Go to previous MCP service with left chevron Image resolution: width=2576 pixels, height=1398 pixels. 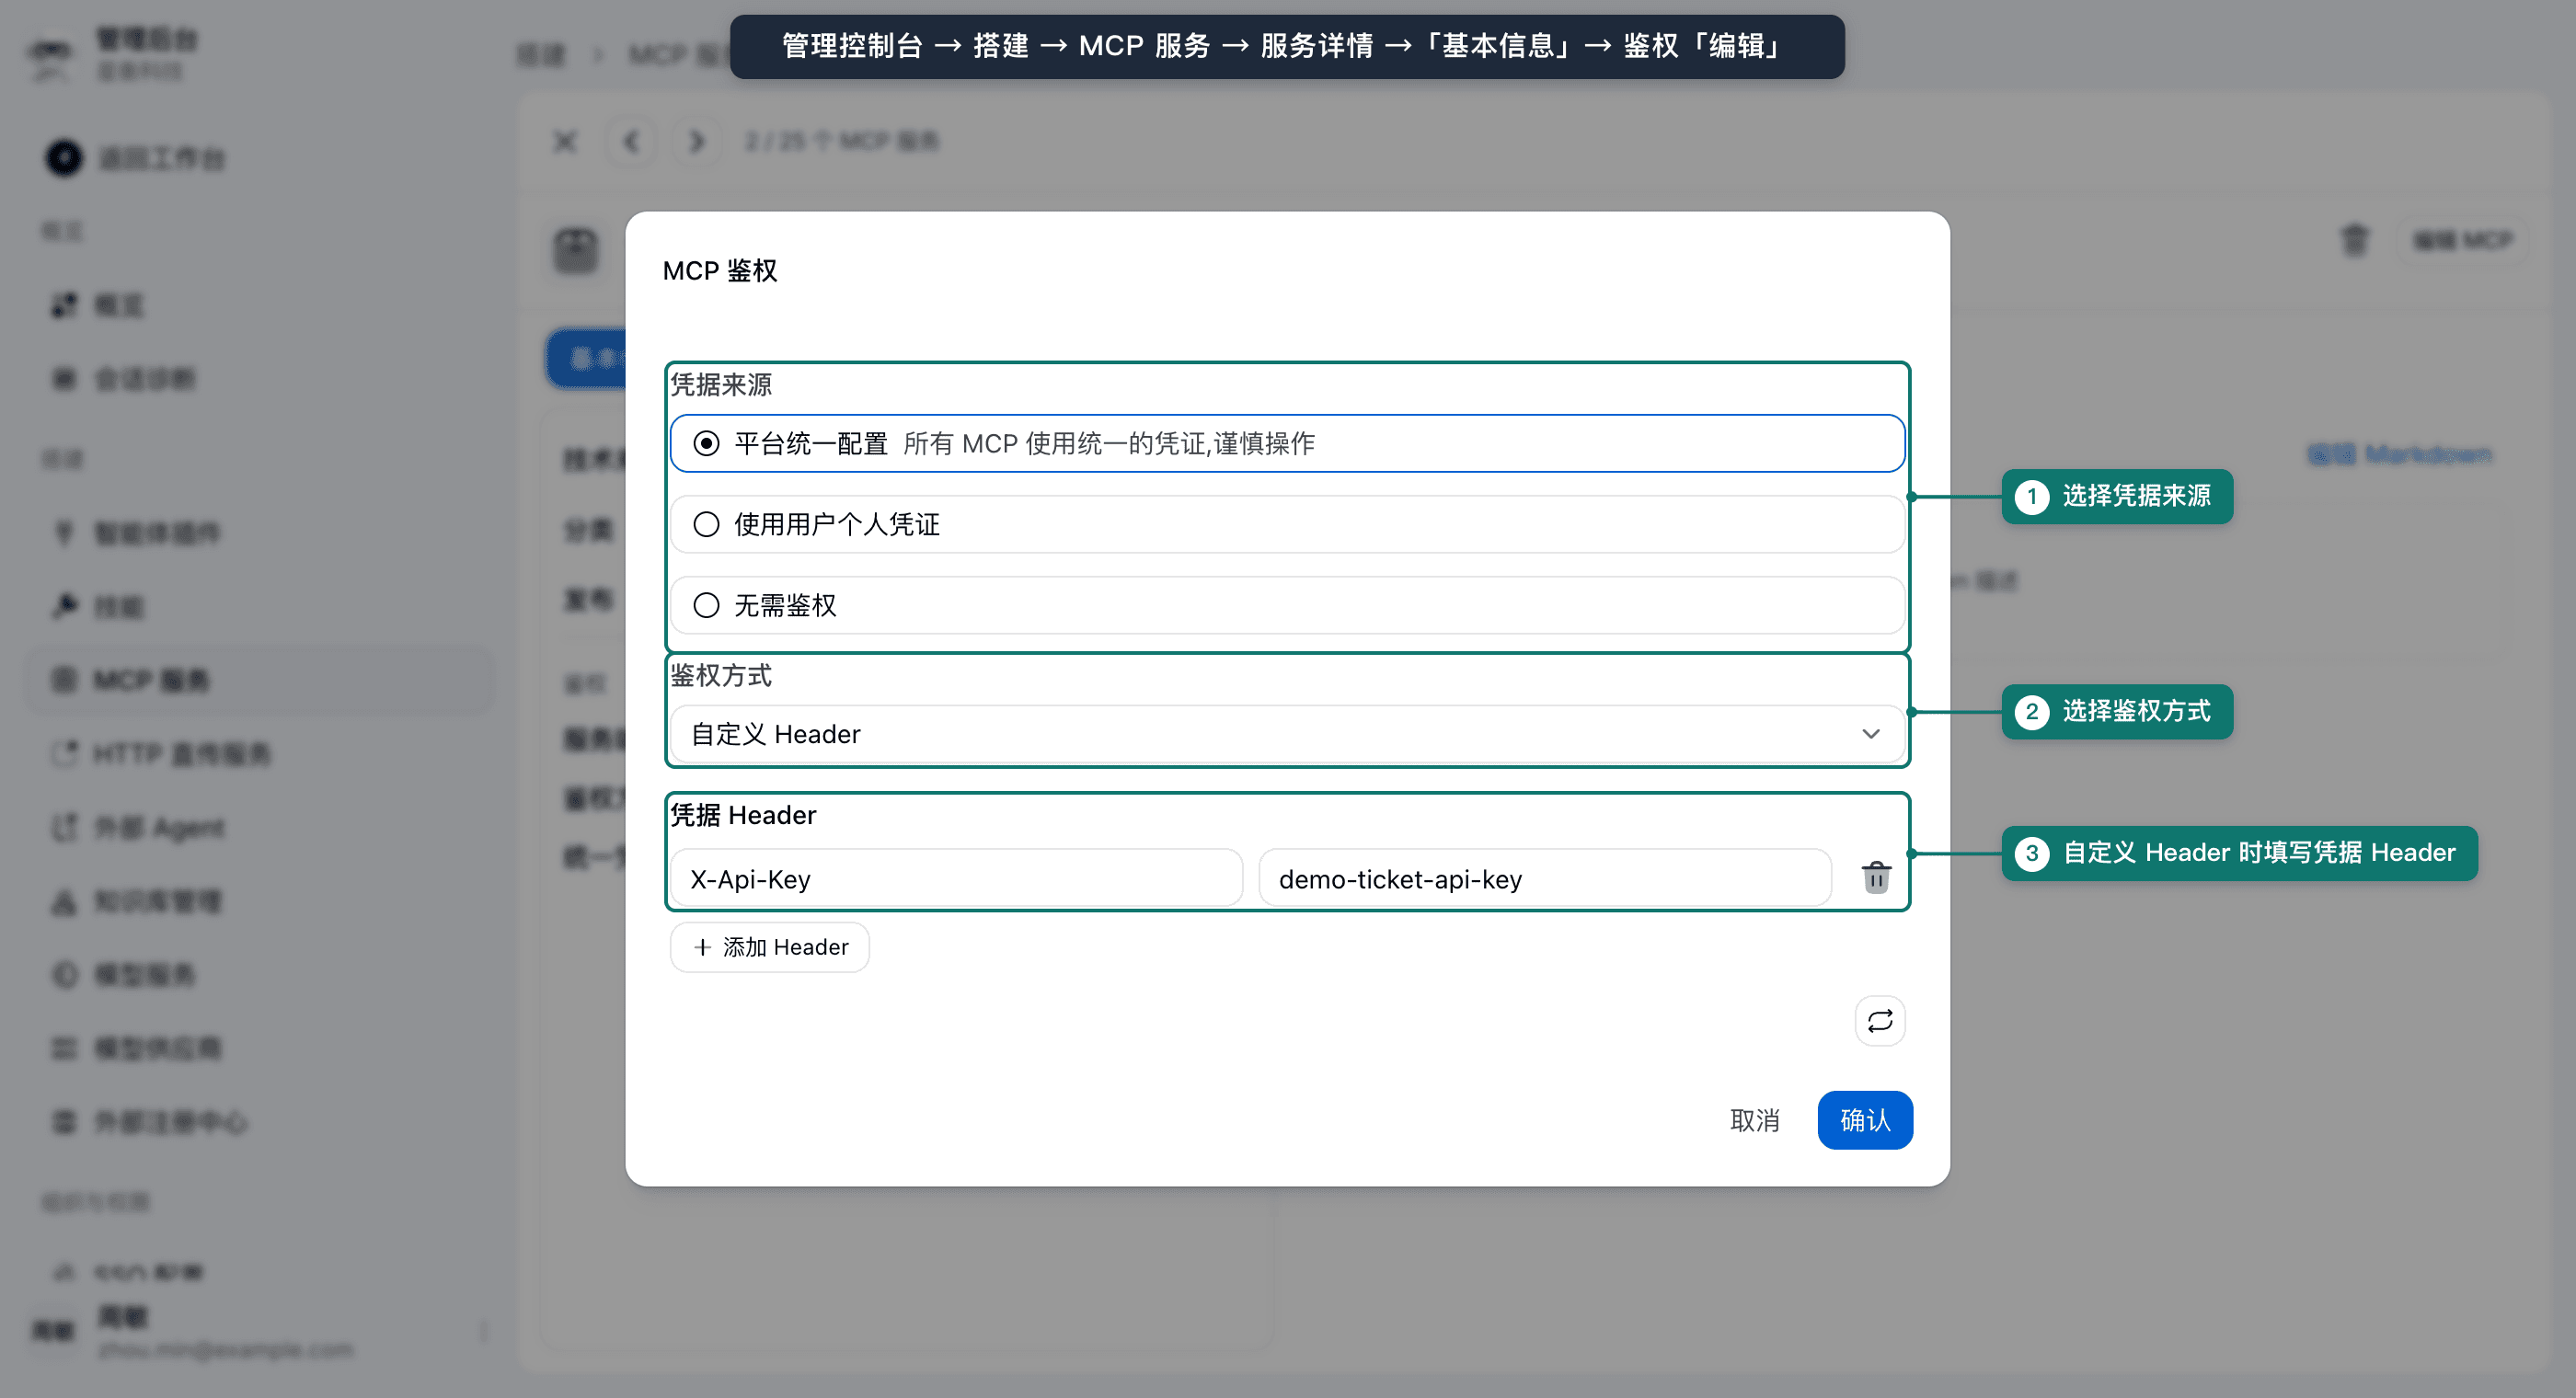click(631, 141)
